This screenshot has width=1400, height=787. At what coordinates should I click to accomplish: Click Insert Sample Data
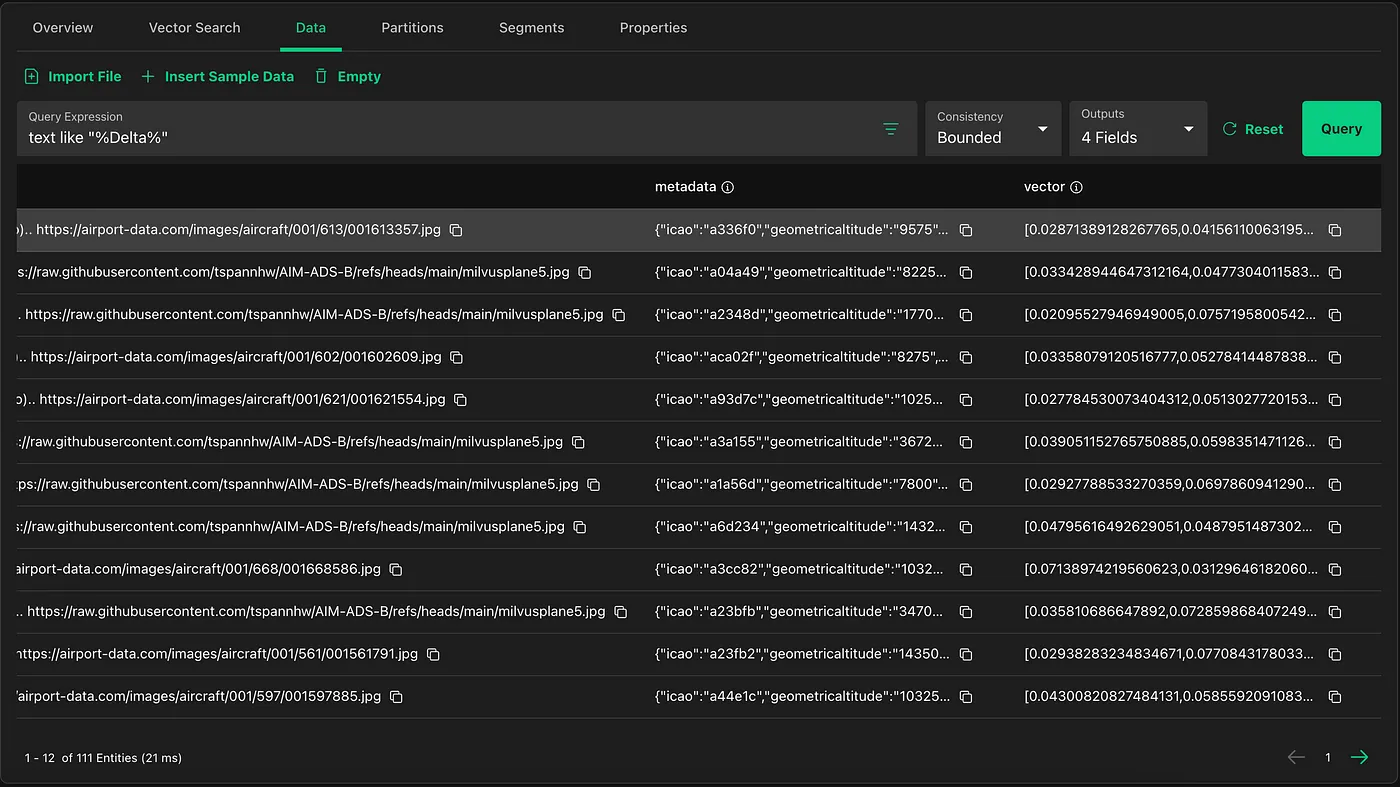click(217, 76)
